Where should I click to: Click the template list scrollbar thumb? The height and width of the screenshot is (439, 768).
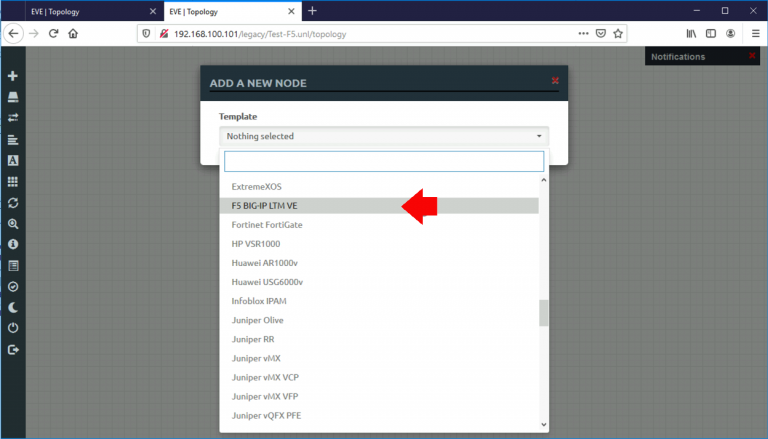(x=544, y=313)
